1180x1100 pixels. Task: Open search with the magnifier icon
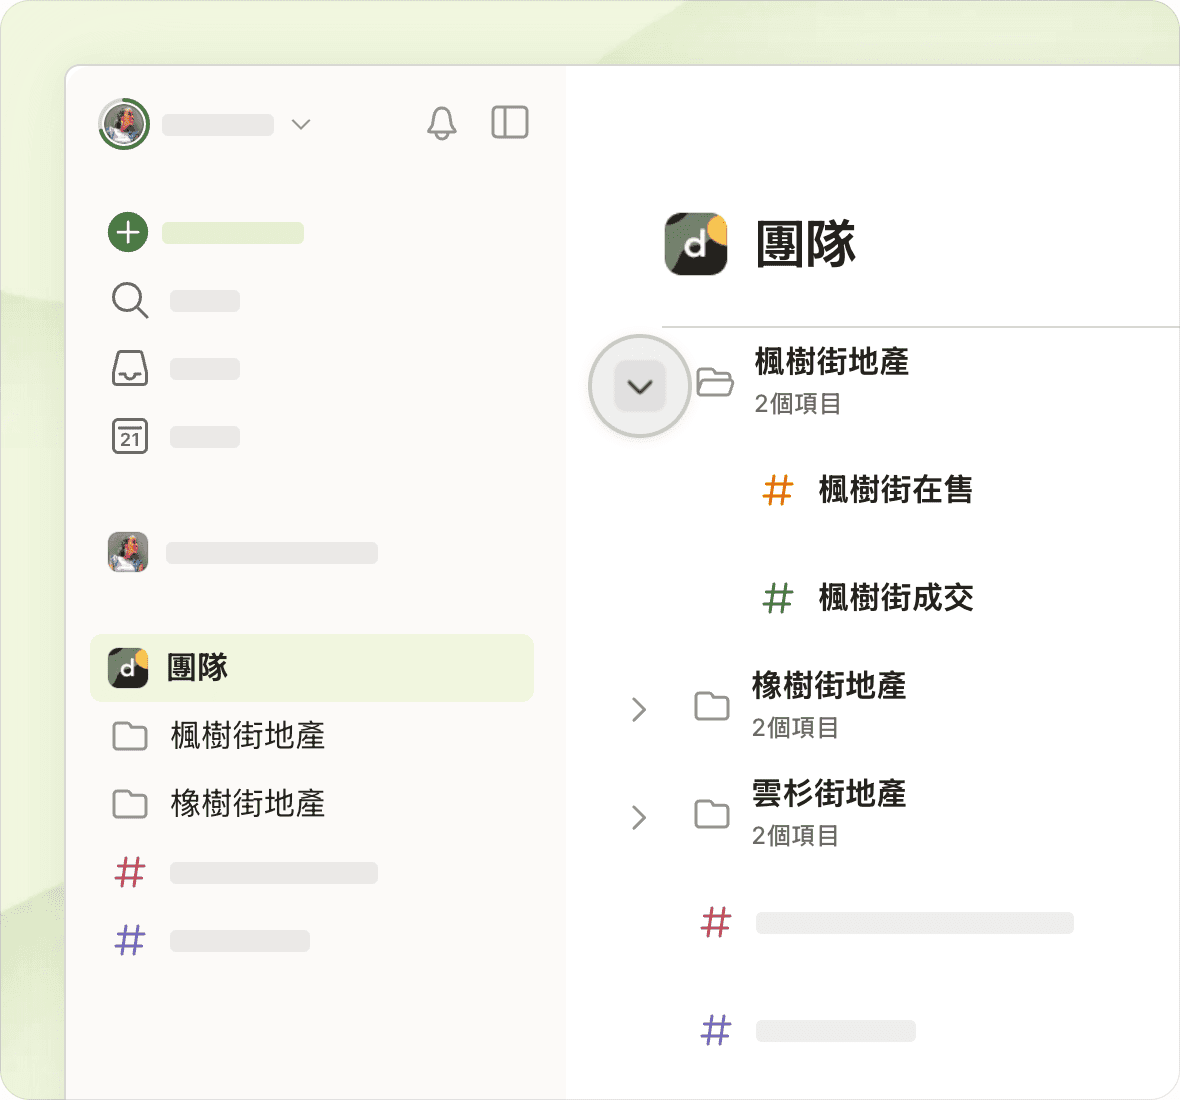pos(129,300)
